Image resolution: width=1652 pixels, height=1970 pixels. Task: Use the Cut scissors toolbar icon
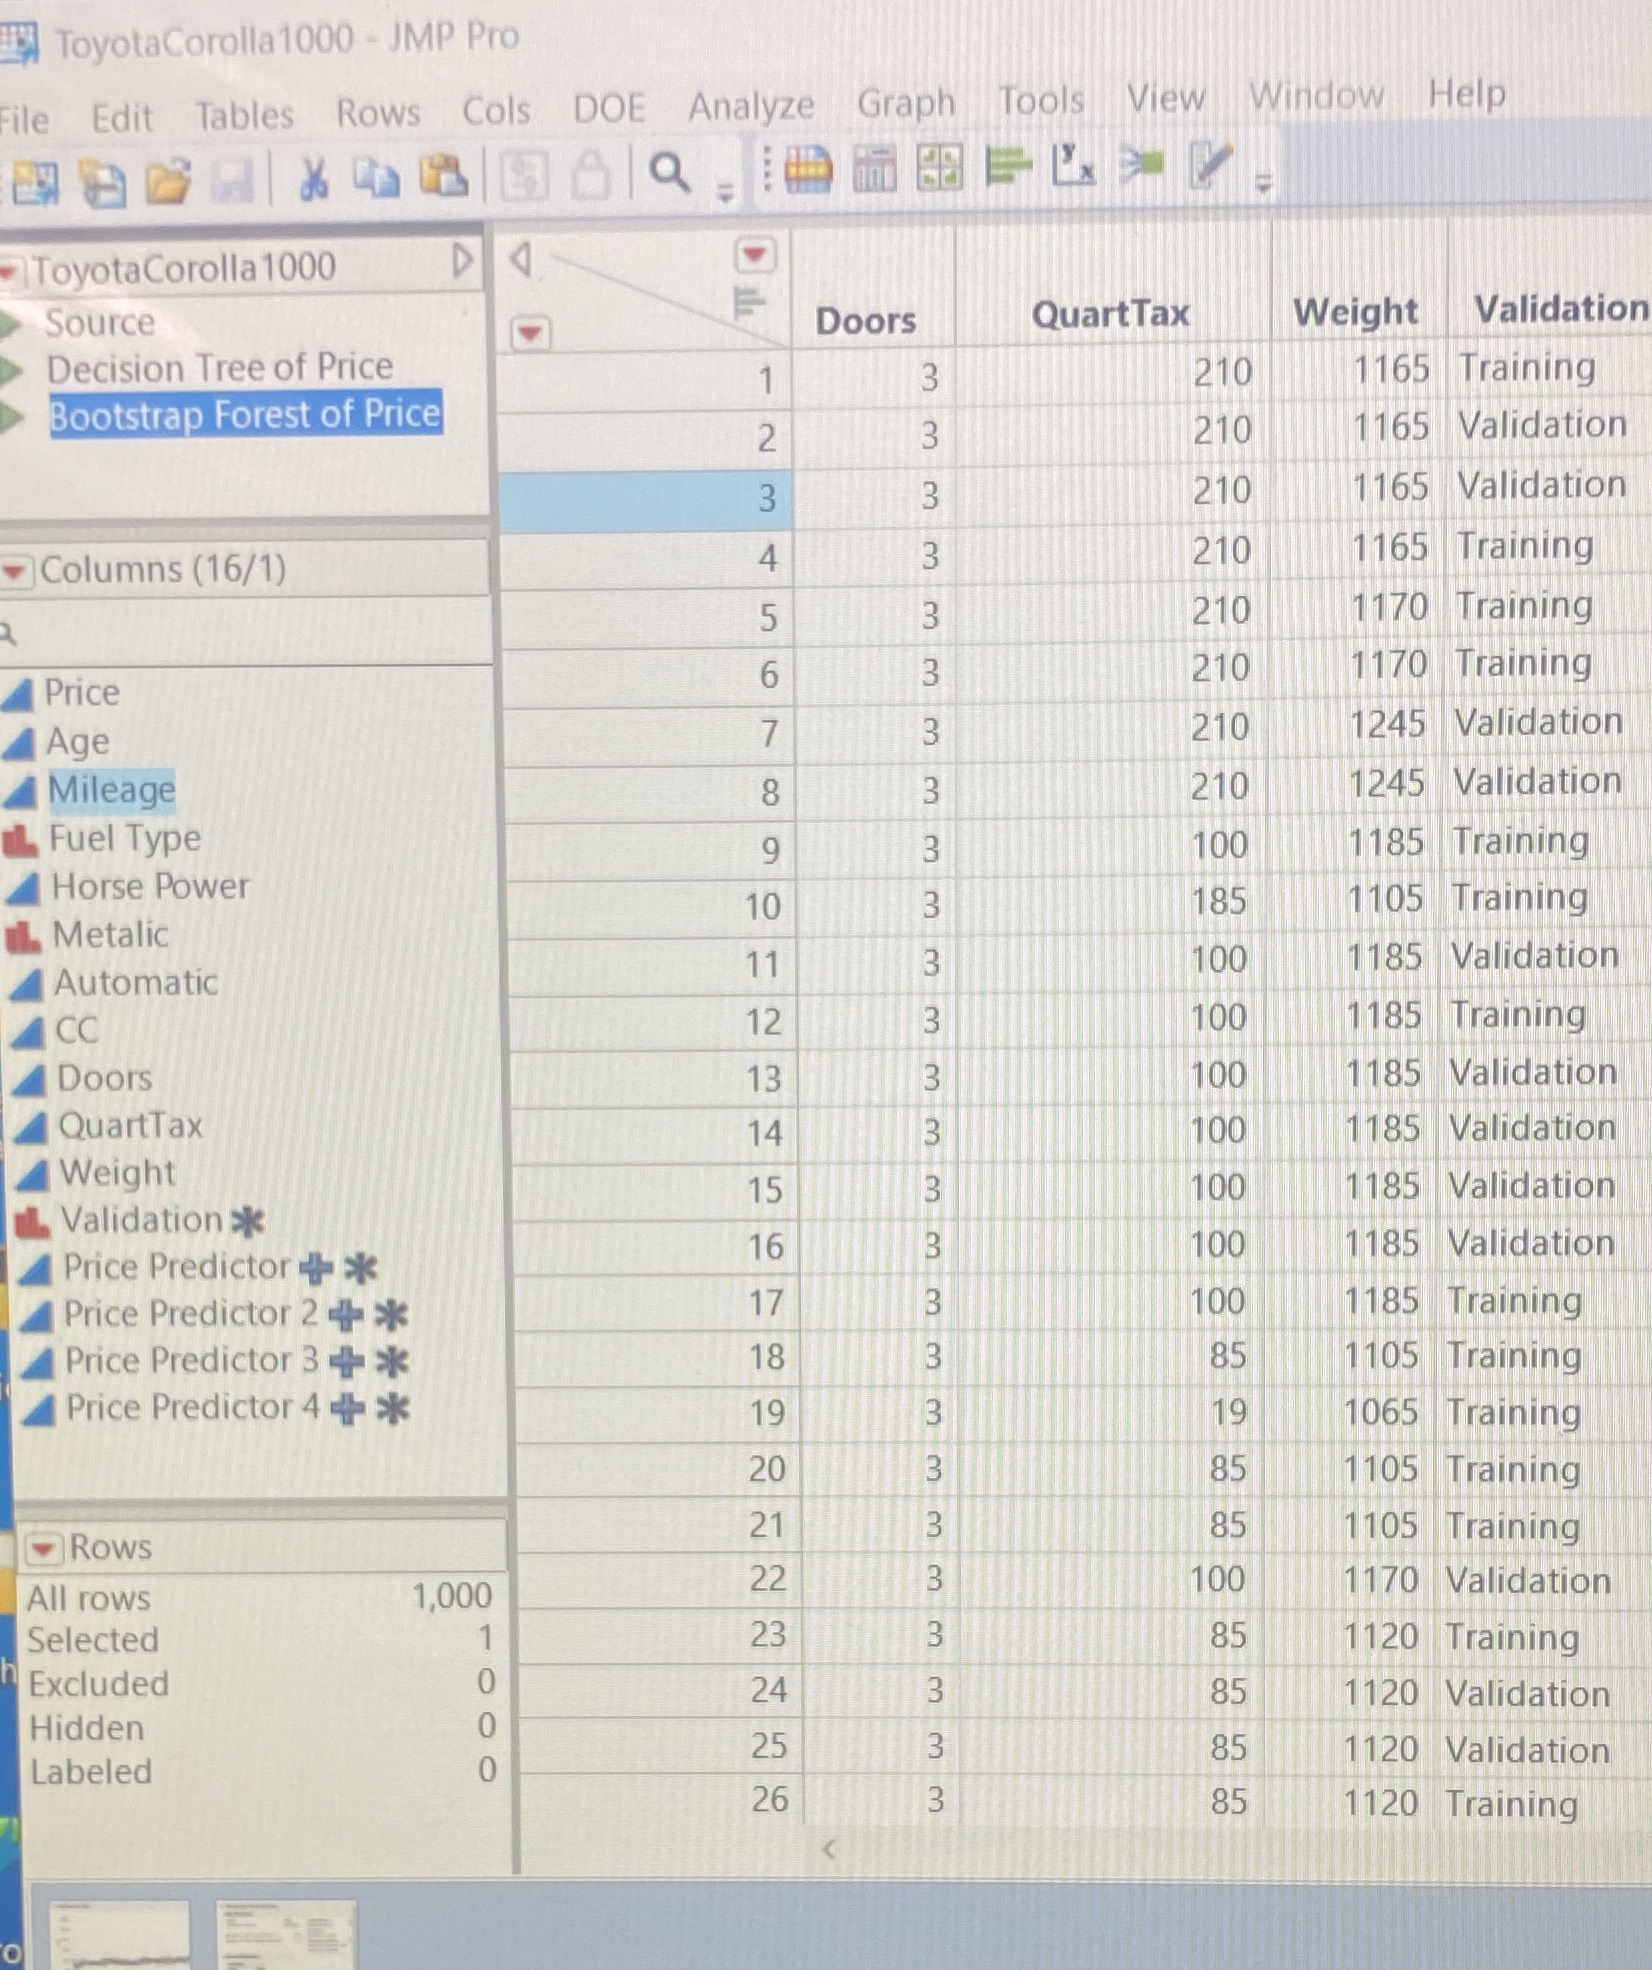coord(311,178)
